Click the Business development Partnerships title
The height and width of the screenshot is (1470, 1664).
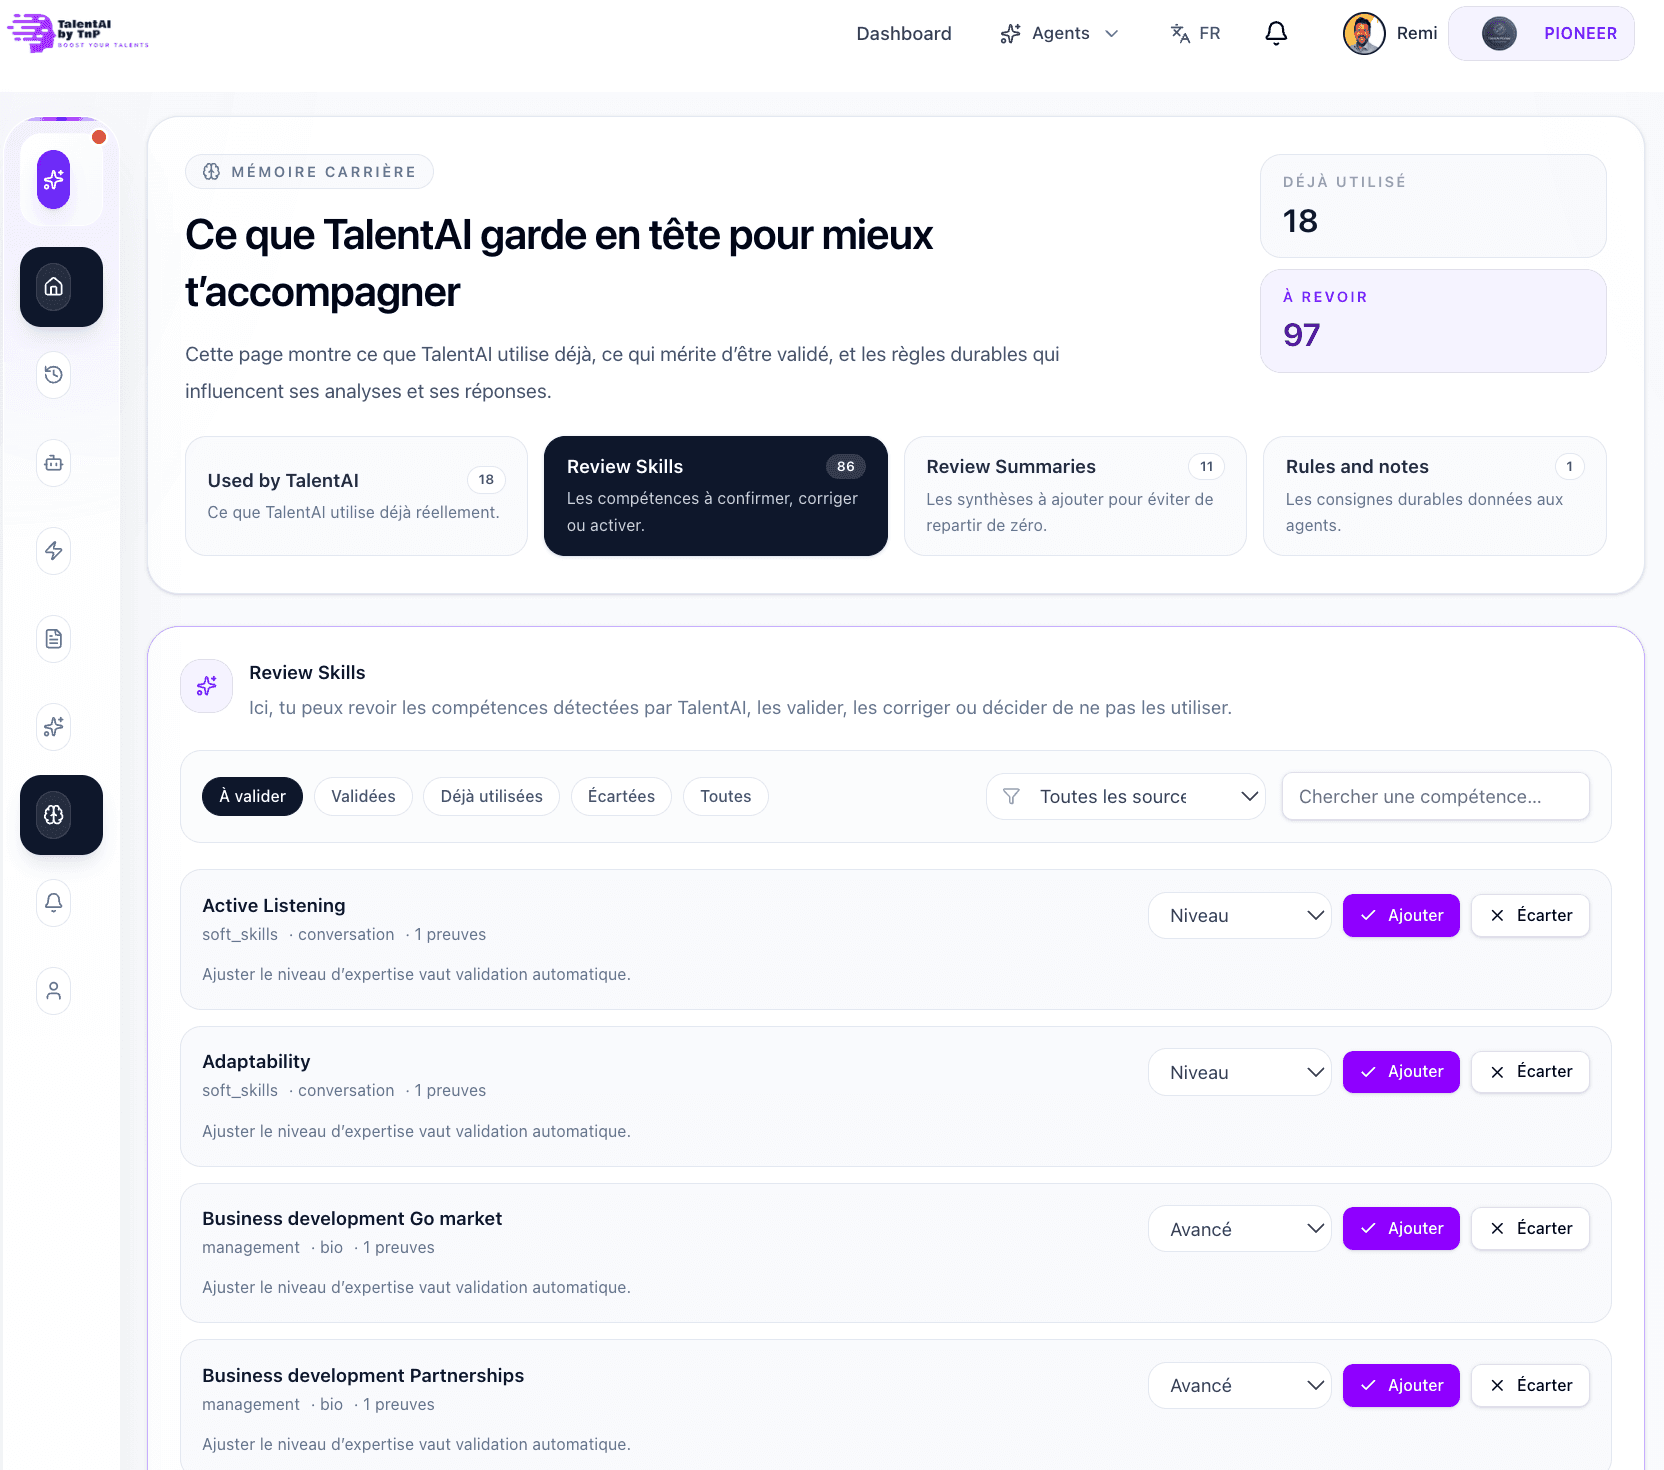tap(363, 1376)
